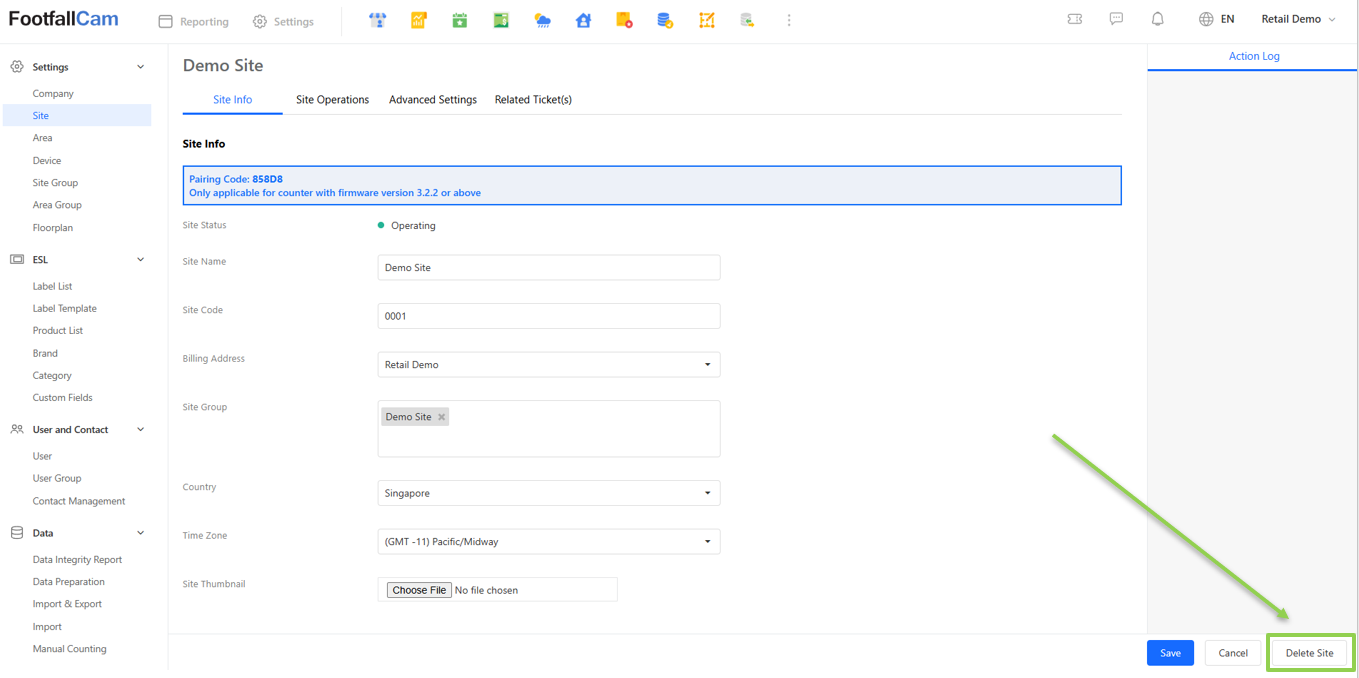Click the blue home icon
Viewport: 1359px width, 678px height.
click(583, 21)
